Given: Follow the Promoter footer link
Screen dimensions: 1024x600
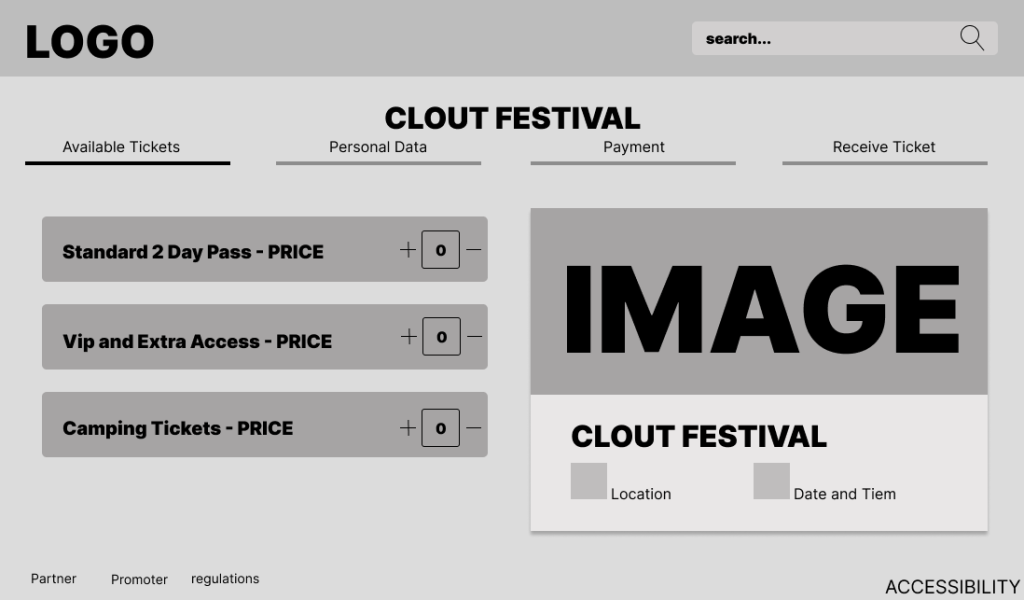Looking at the screenshot, I should tap(139, 580).
